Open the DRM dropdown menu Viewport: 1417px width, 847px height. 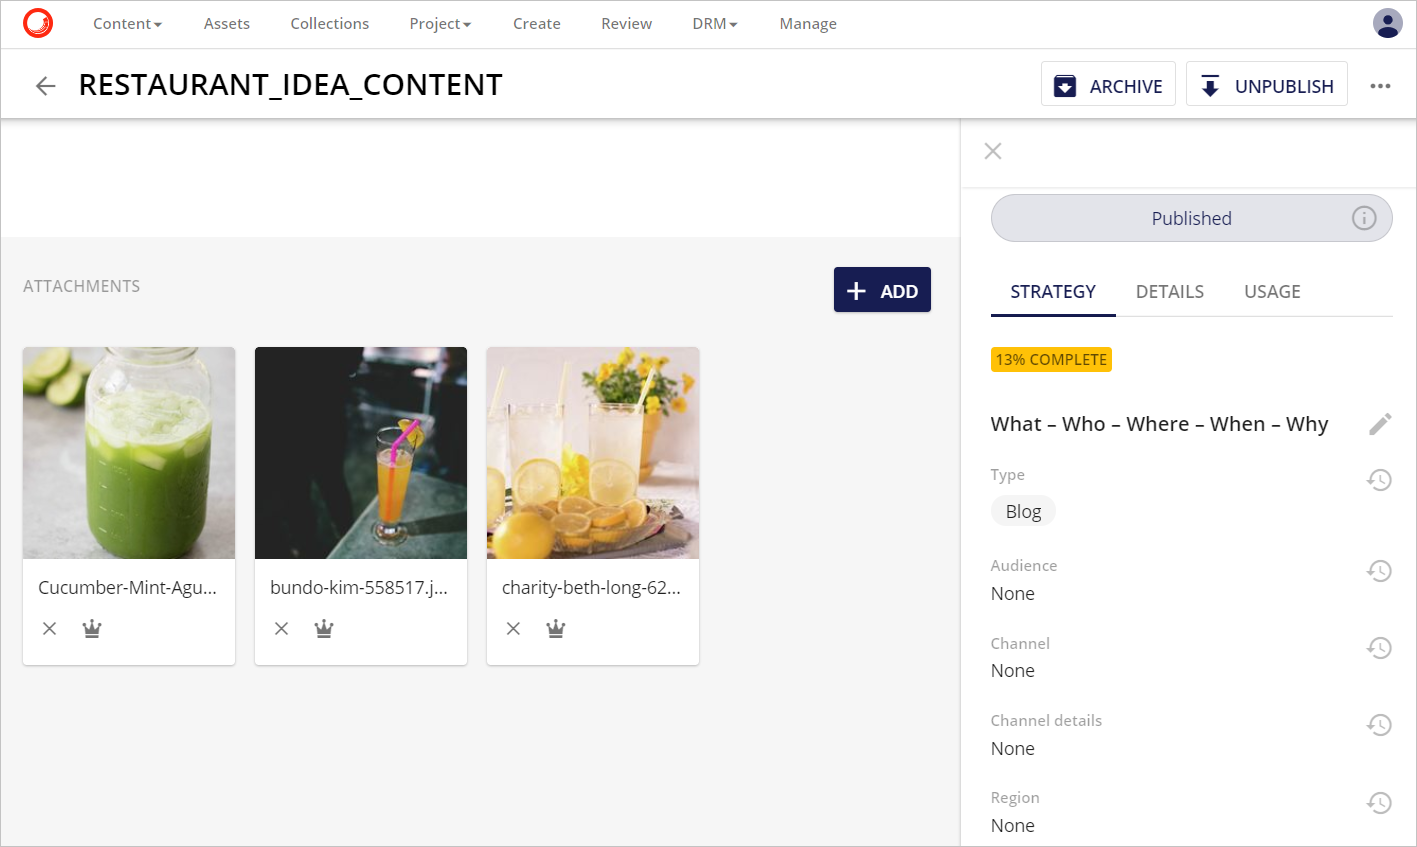coord(714,23)
